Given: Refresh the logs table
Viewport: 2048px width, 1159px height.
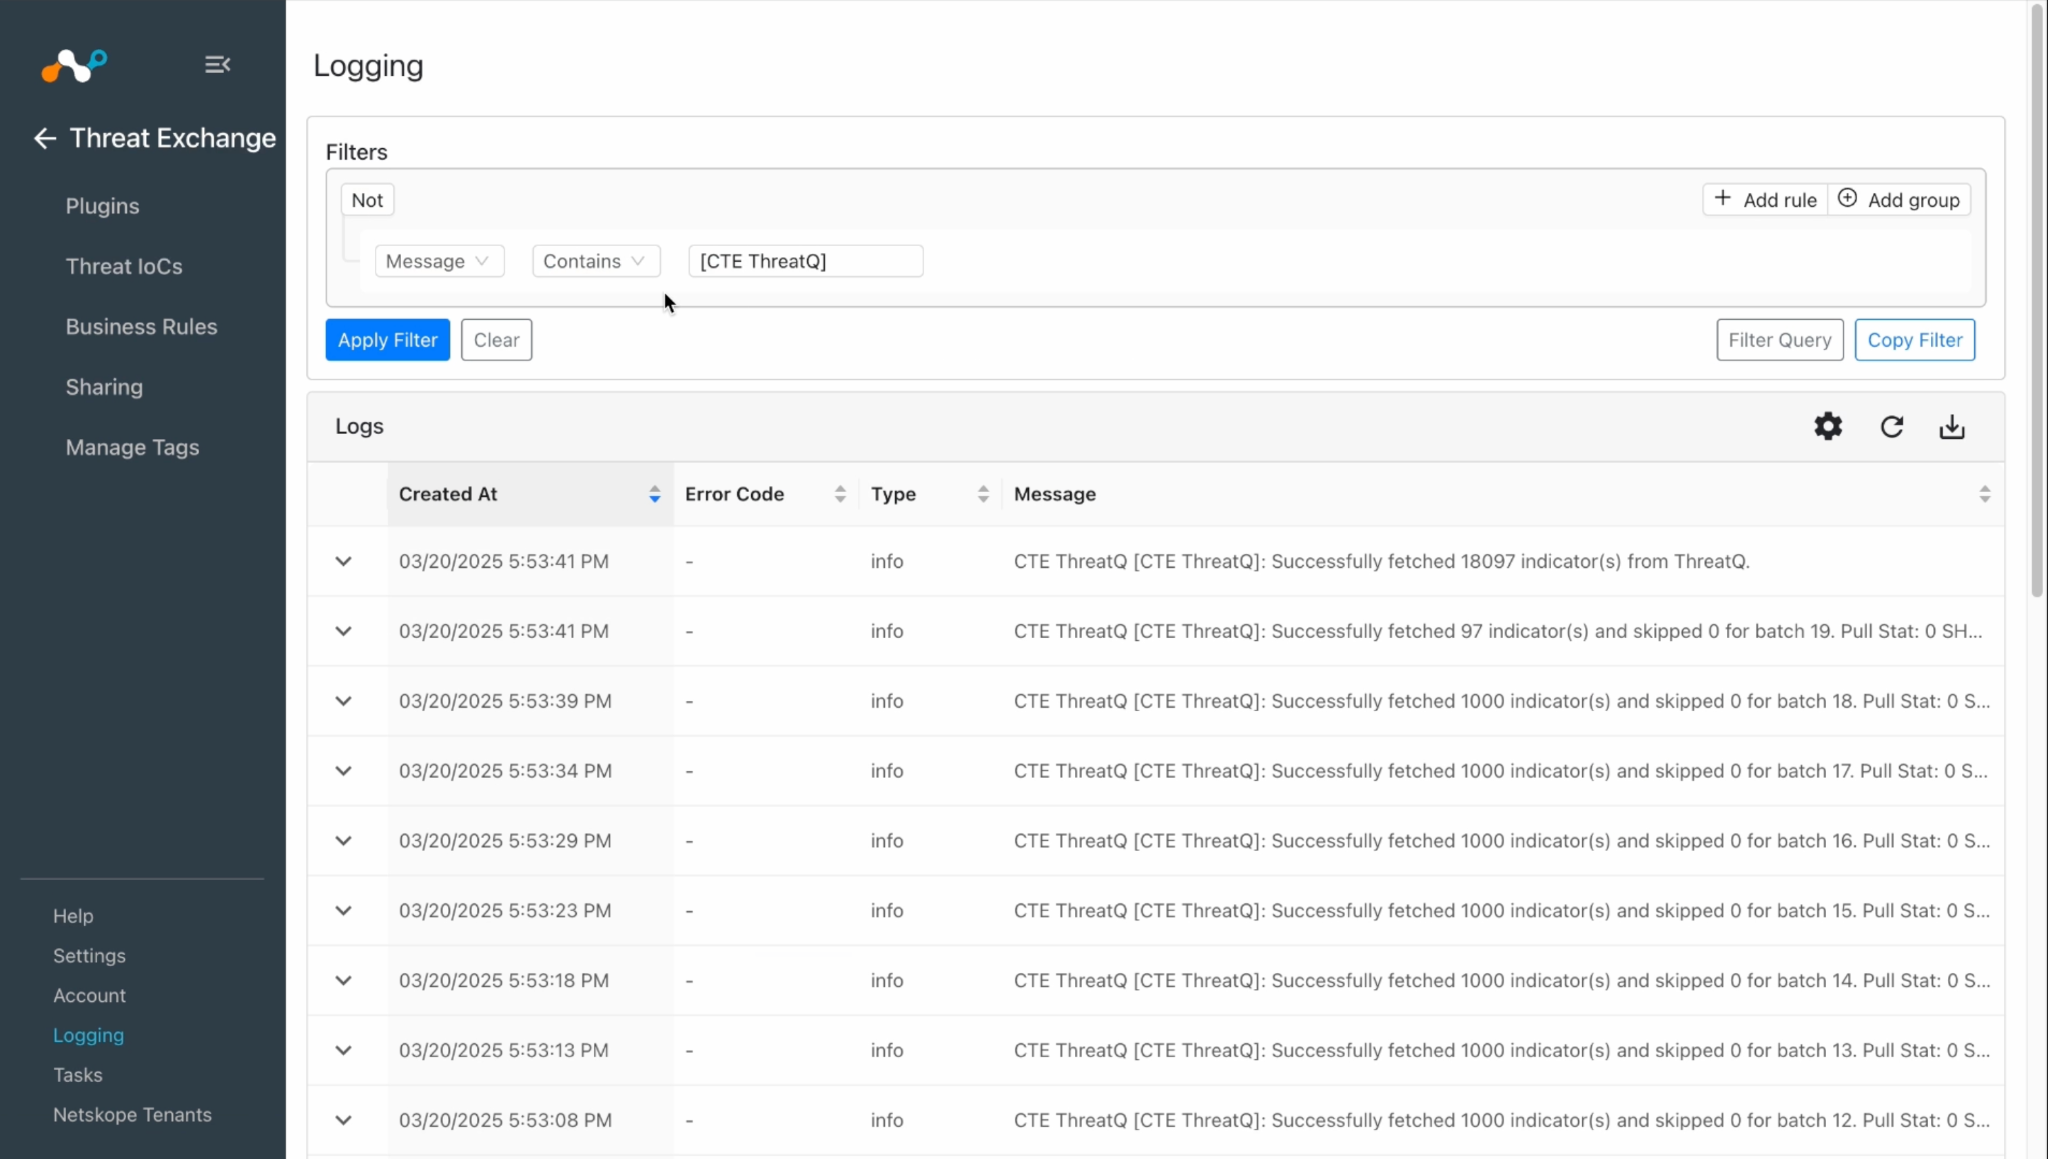Looking at the screenshot, I should [x=1891, y=427].
